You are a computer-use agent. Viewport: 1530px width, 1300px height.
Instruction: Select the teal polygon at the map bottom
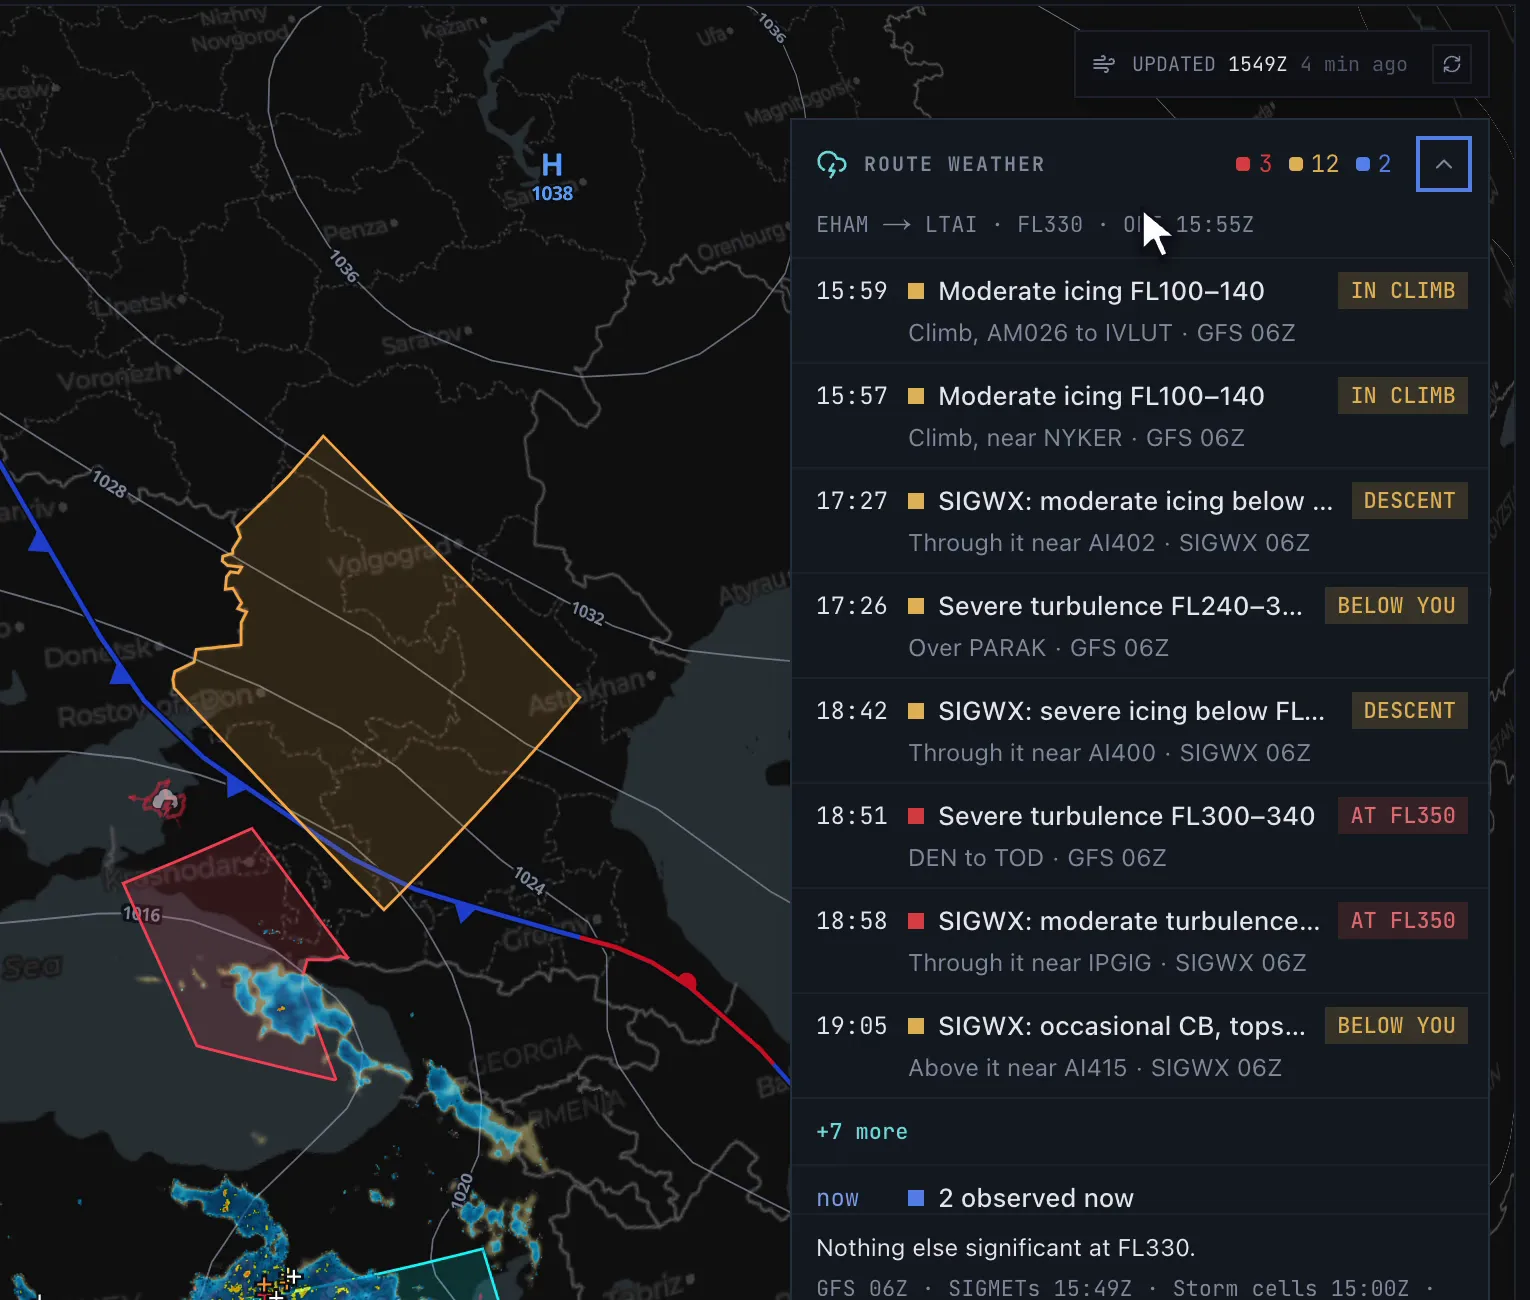coord(440,1276)
